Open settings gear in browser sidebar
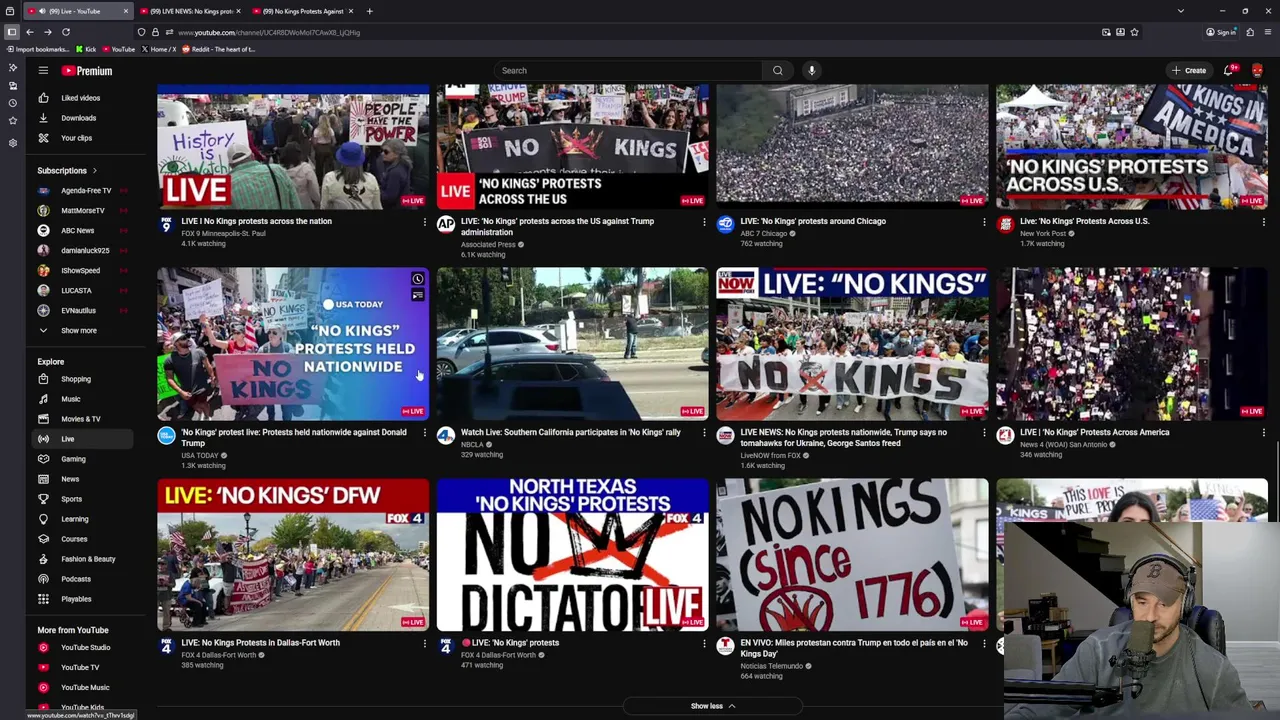The width and height of the screenshot is (1280, 720). point(12,143)
